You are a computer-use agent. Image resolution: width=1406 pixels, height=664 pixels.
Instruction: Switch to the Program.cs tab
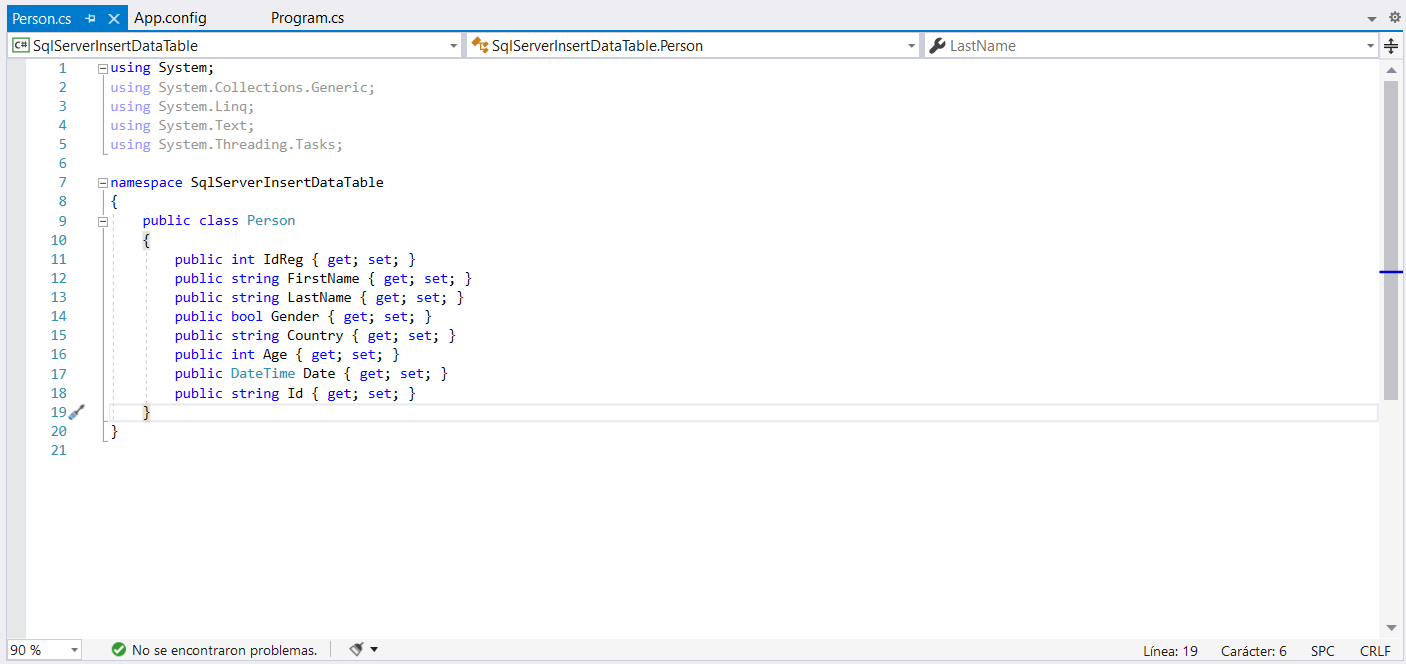[307, 18]
